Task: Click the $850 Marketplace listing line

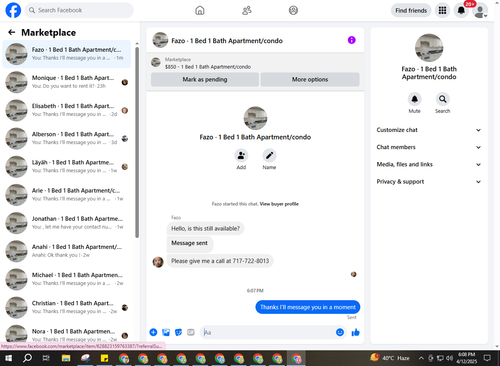Action: tap(208, 67)
